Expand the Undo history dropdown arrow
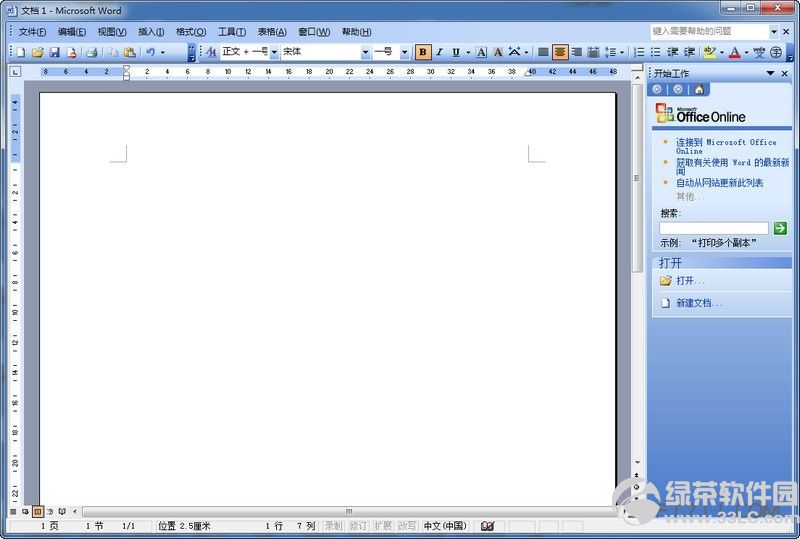 [x=163, y=52]
